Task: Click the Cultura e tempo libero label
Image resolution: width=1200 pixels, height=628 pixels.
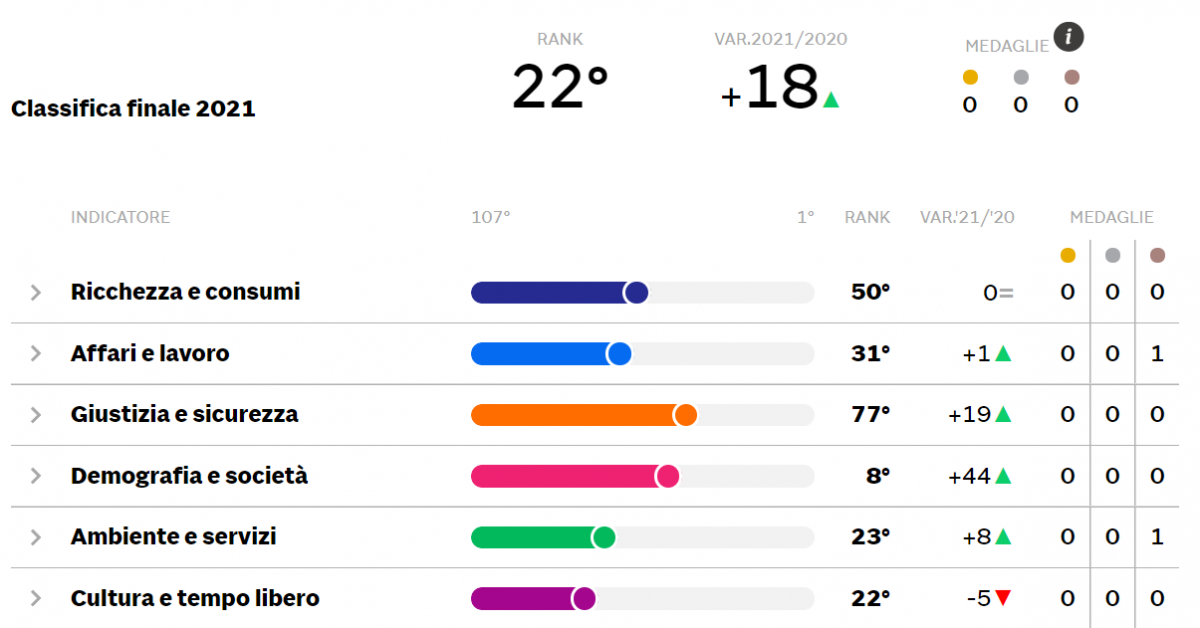Action: (x=195, y=598)
